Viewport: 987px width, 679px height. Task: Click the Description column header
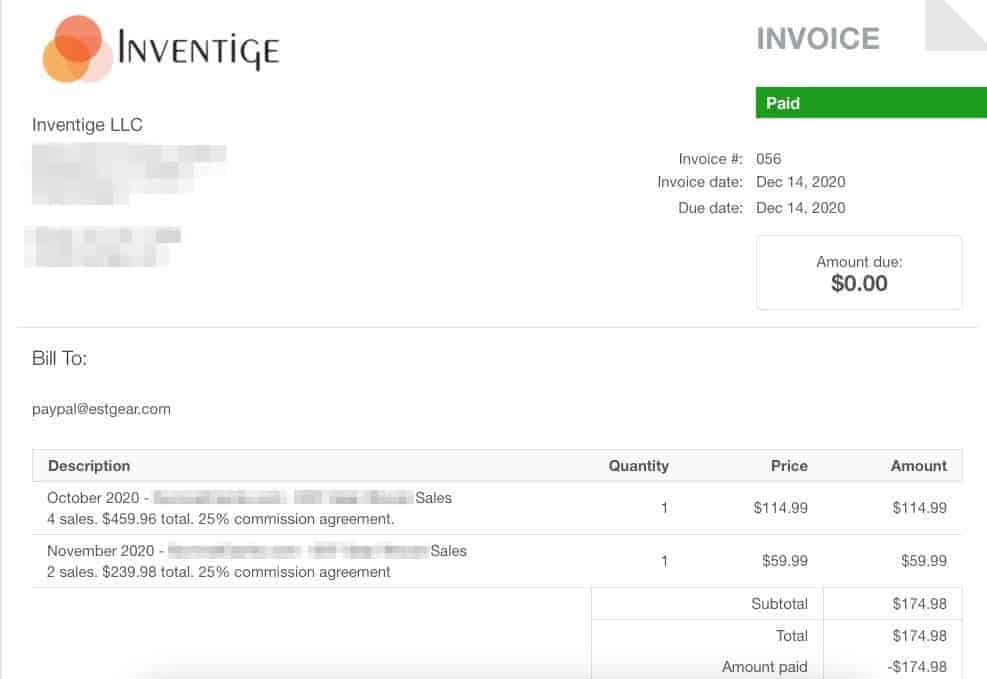pyautogui.click(x=89, y=466)
